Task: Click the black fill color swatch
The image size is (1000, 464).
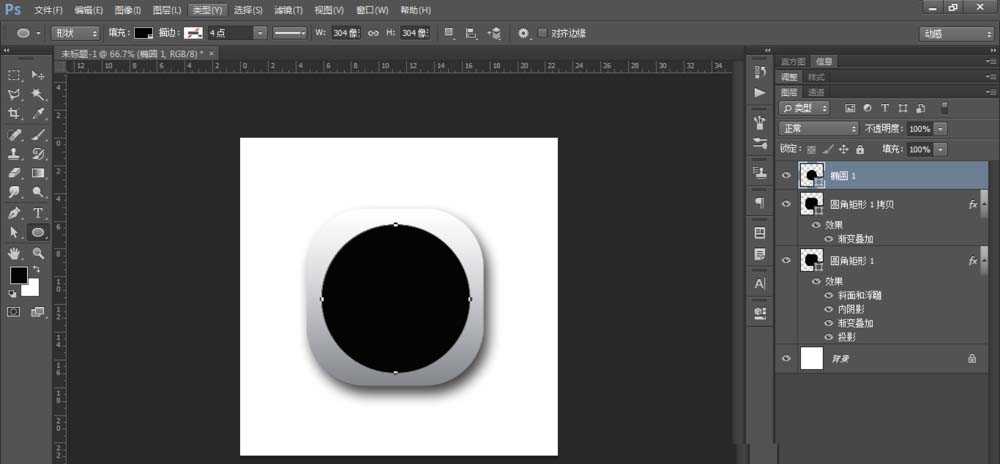Action: (144, 33)
